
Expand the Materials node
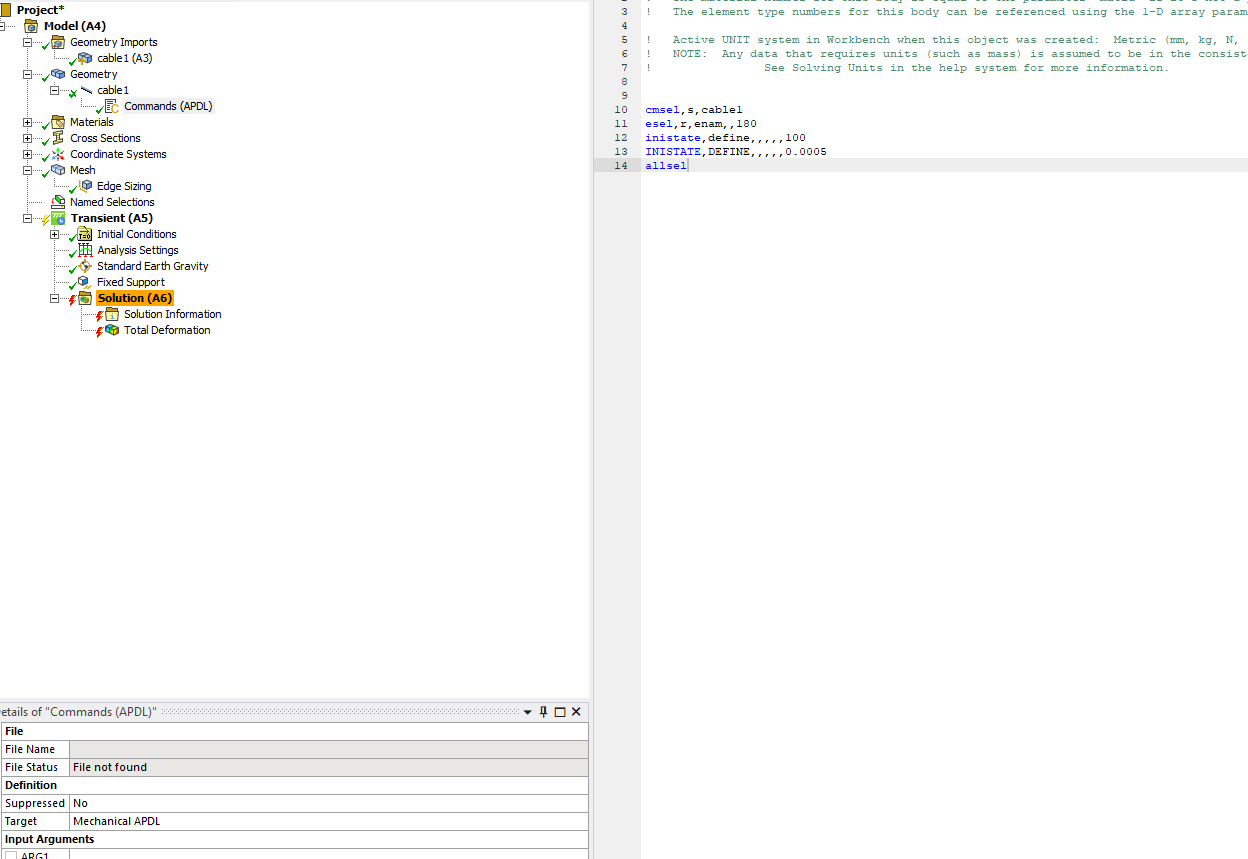click(x=28, y=122)
